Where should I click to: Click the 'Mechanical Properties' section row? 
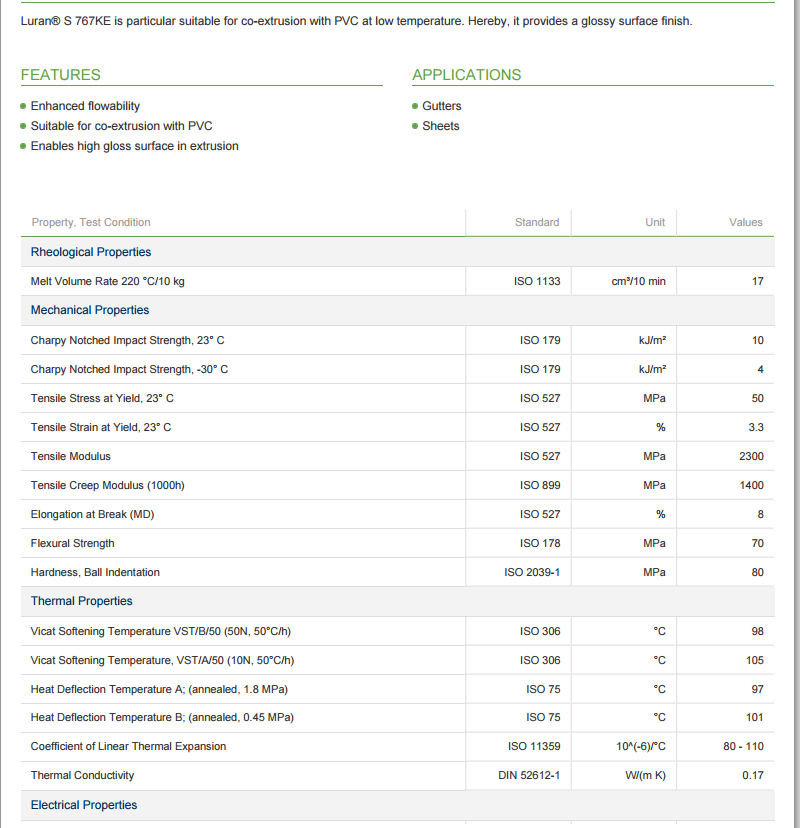point(398,310)
